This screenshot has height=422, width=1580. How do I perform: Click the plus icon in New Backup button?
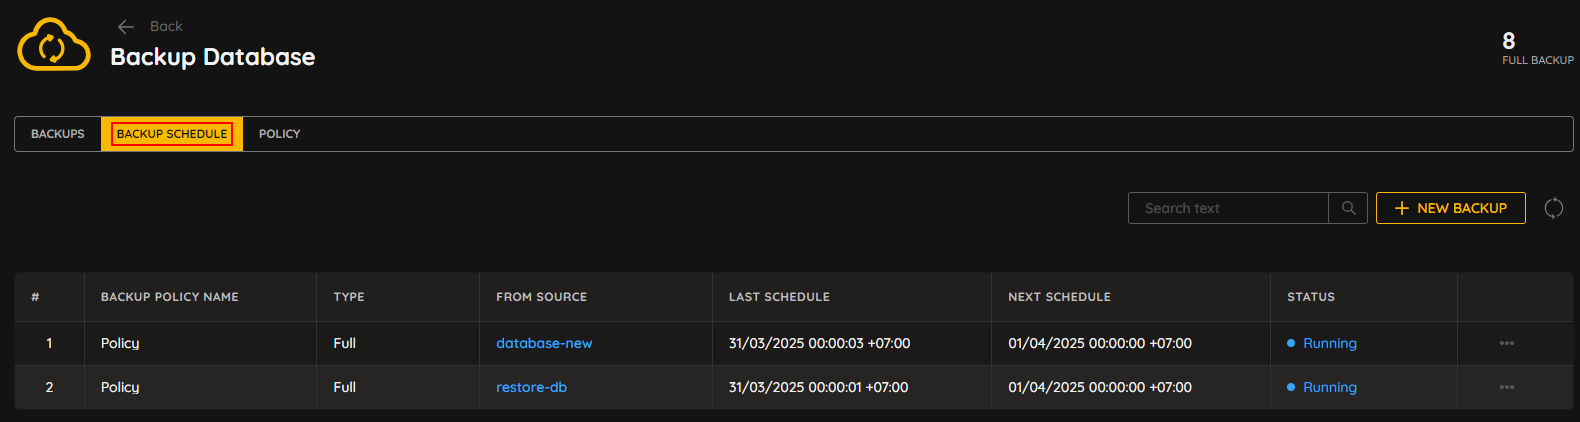pyautogui.click(x=1401, y=208)
